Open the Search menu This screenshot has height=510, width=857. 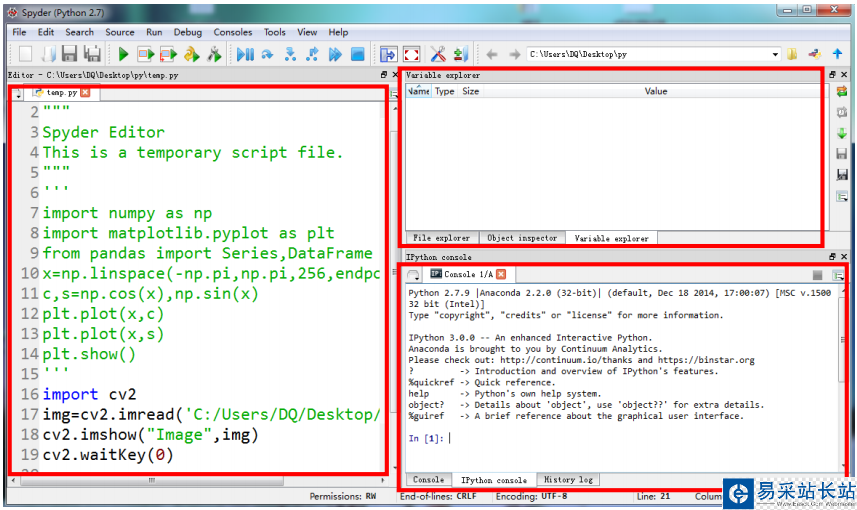point(79,32)
